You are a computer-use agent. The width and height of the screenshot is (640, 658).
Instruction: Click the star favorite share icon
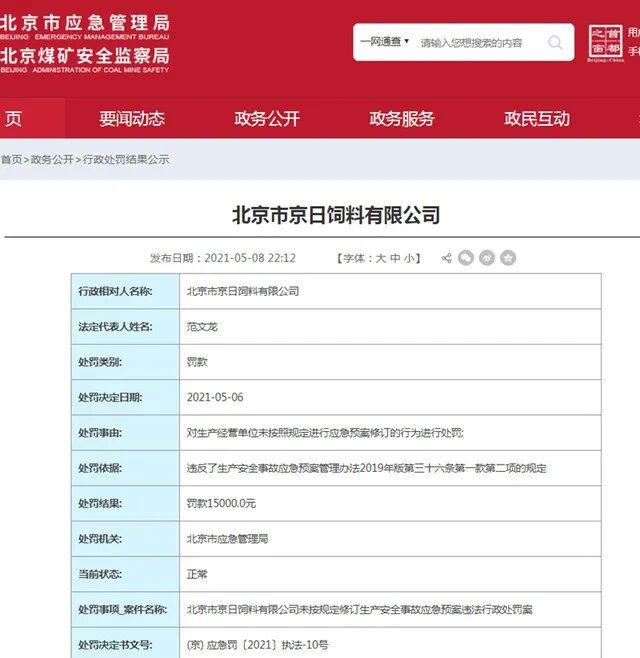pyautogui.click(x=508, y=258)
